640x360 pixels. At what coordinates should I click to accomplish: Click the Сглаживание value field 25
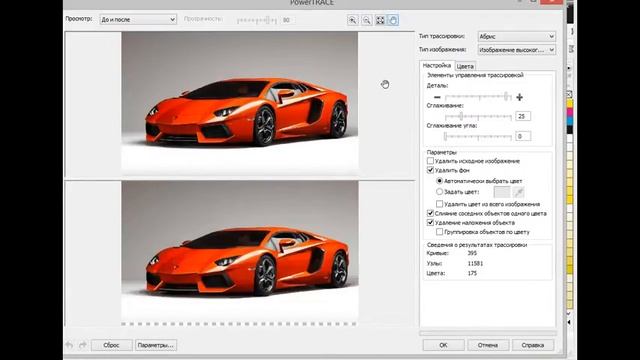[523, 116]
